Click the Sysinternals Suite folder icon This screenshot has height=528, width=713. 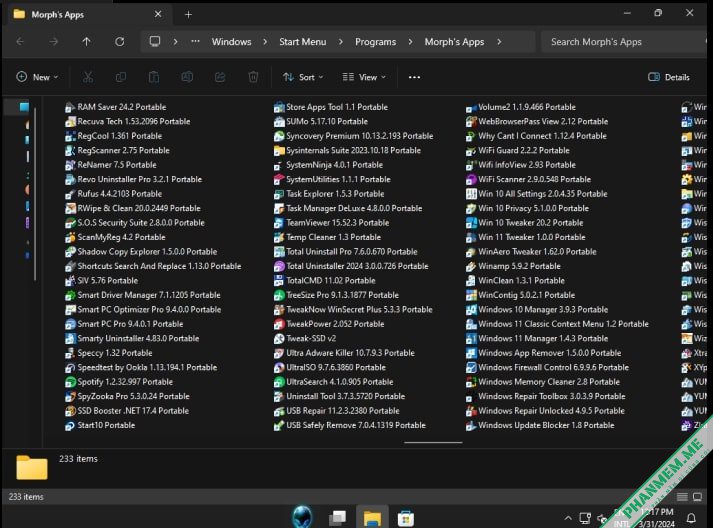pyautogui.click(x=279, y=151)
